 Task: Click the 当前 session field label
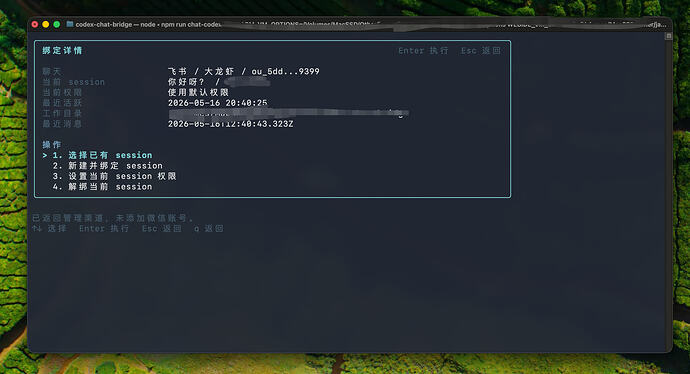73,82
